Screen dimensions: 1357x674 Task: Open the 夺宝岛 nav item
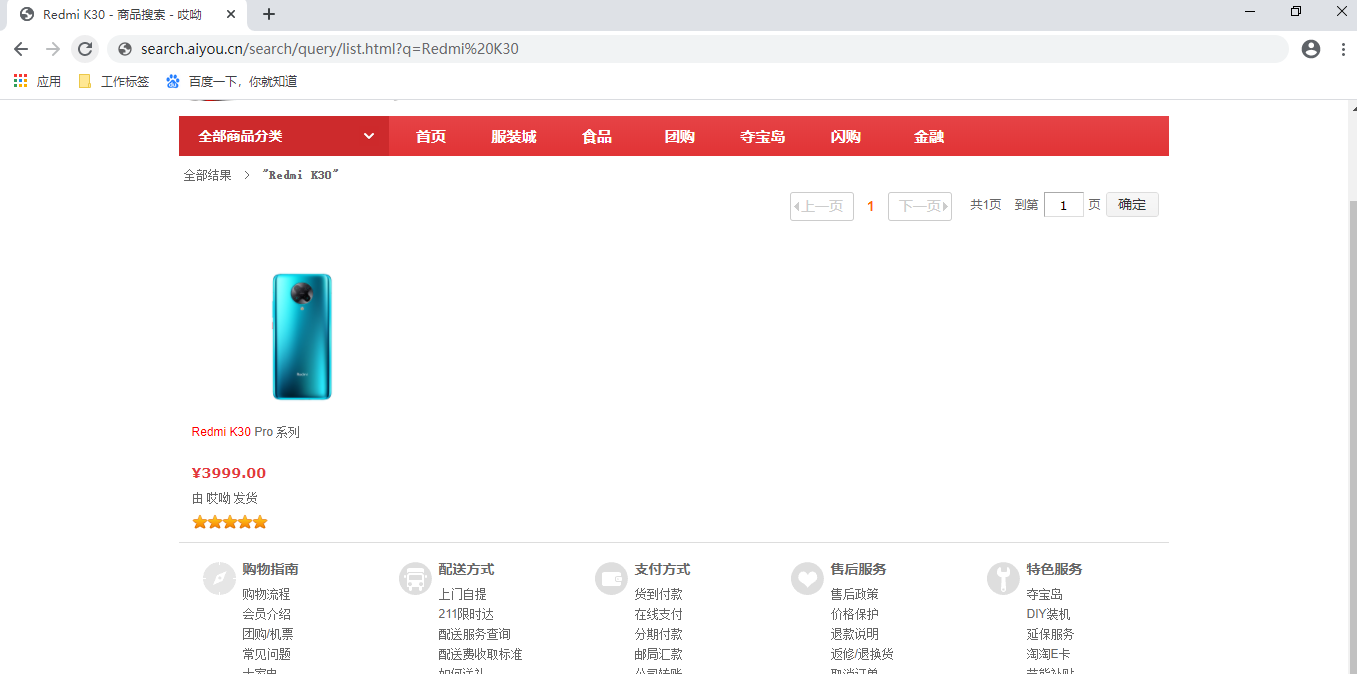point(763,136)
